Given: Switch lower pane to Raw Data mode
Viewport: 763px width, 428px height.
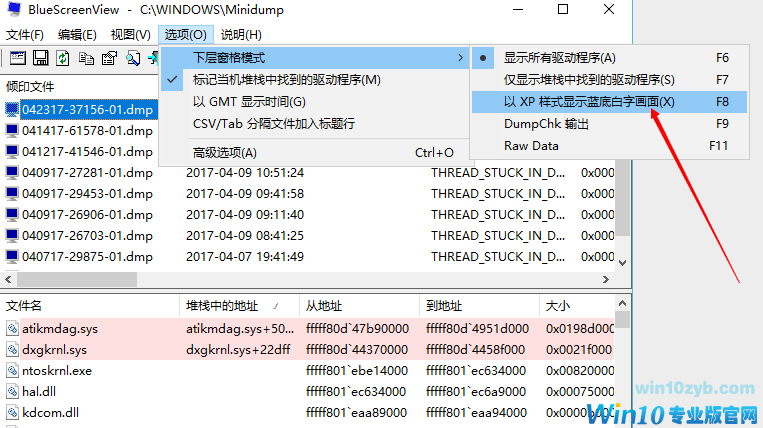Looking at the screenshot, I should (x=609, y=146).
